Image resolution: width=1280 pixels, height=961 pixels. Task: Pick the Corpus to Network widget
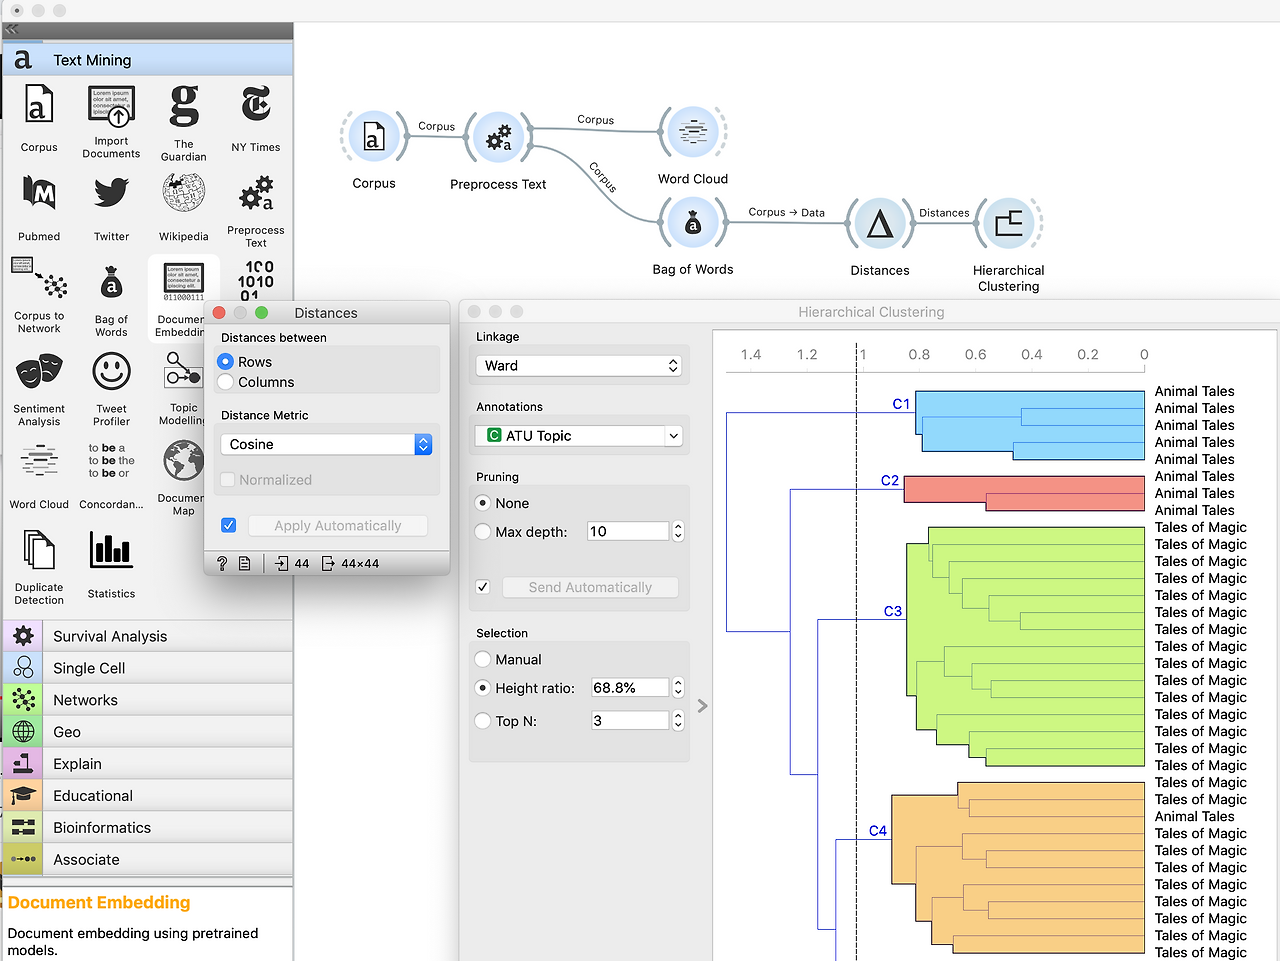pos(39,296)
